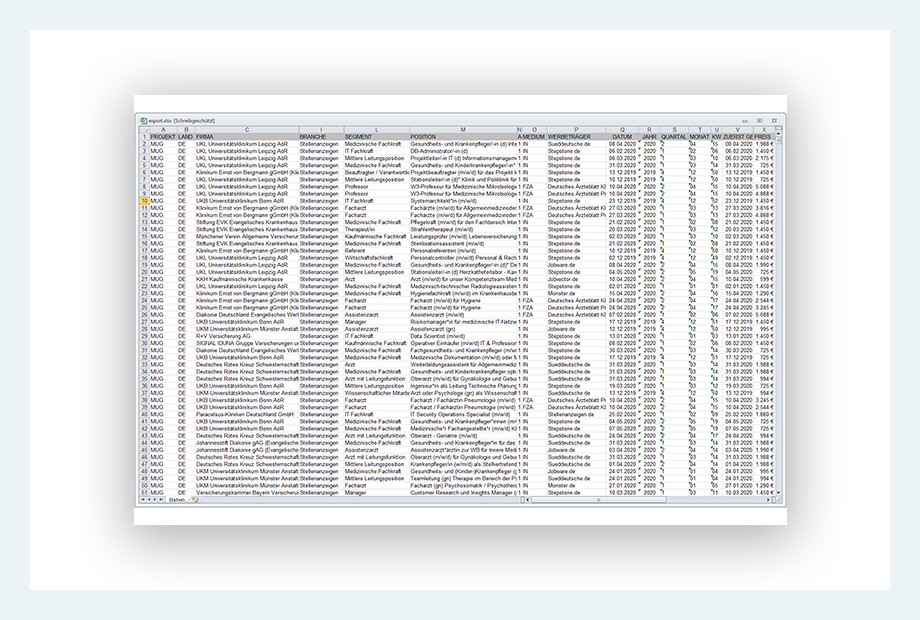Click the 'Wirtschaftsfachkraft' segment cell
This screenshot has width=920, height=620.
click(x=377, y=258)
